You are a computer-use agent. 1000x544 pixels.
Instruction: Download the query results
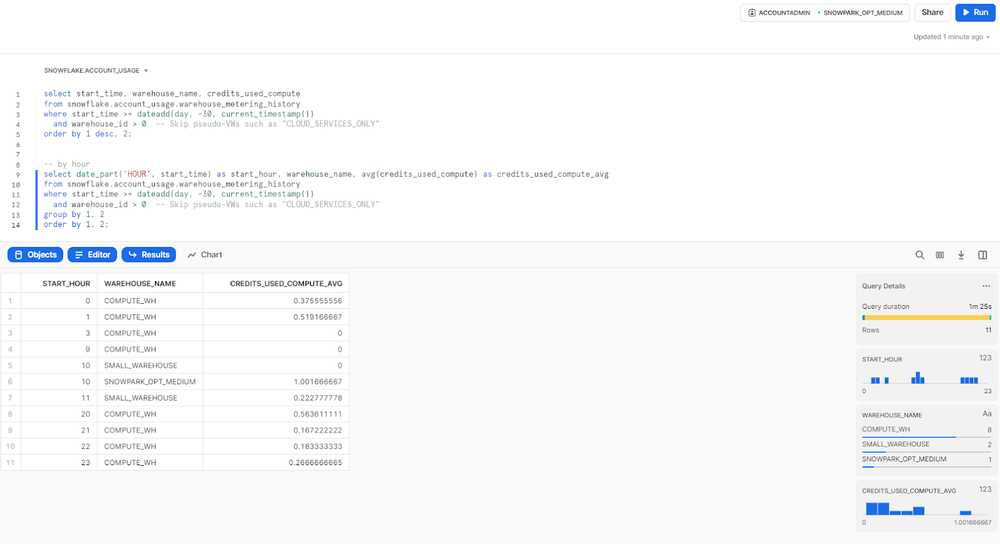tap(961, 255)
